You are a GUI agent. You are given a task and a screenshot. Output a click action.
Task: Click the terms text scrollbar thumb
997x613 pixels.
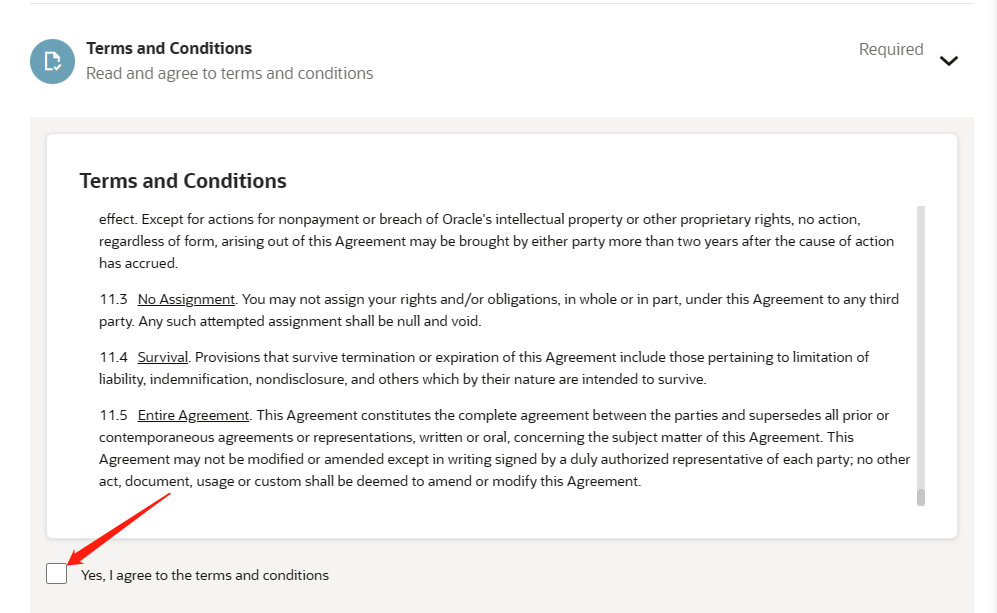921,497
